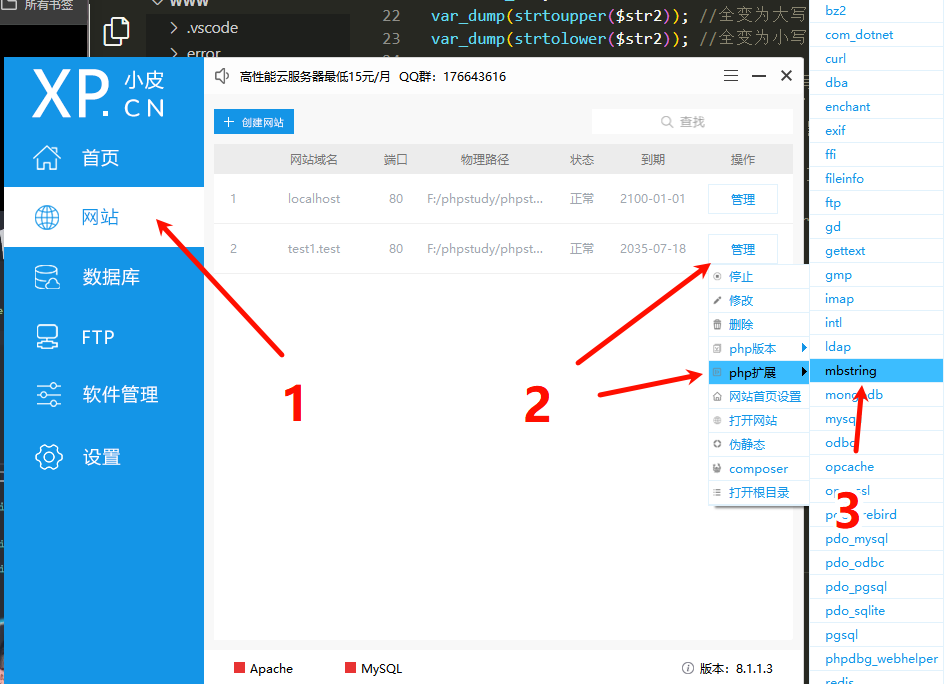Toggle the gmp extension
This screenshot has height=684, width=944.
[x=876, y=275]
